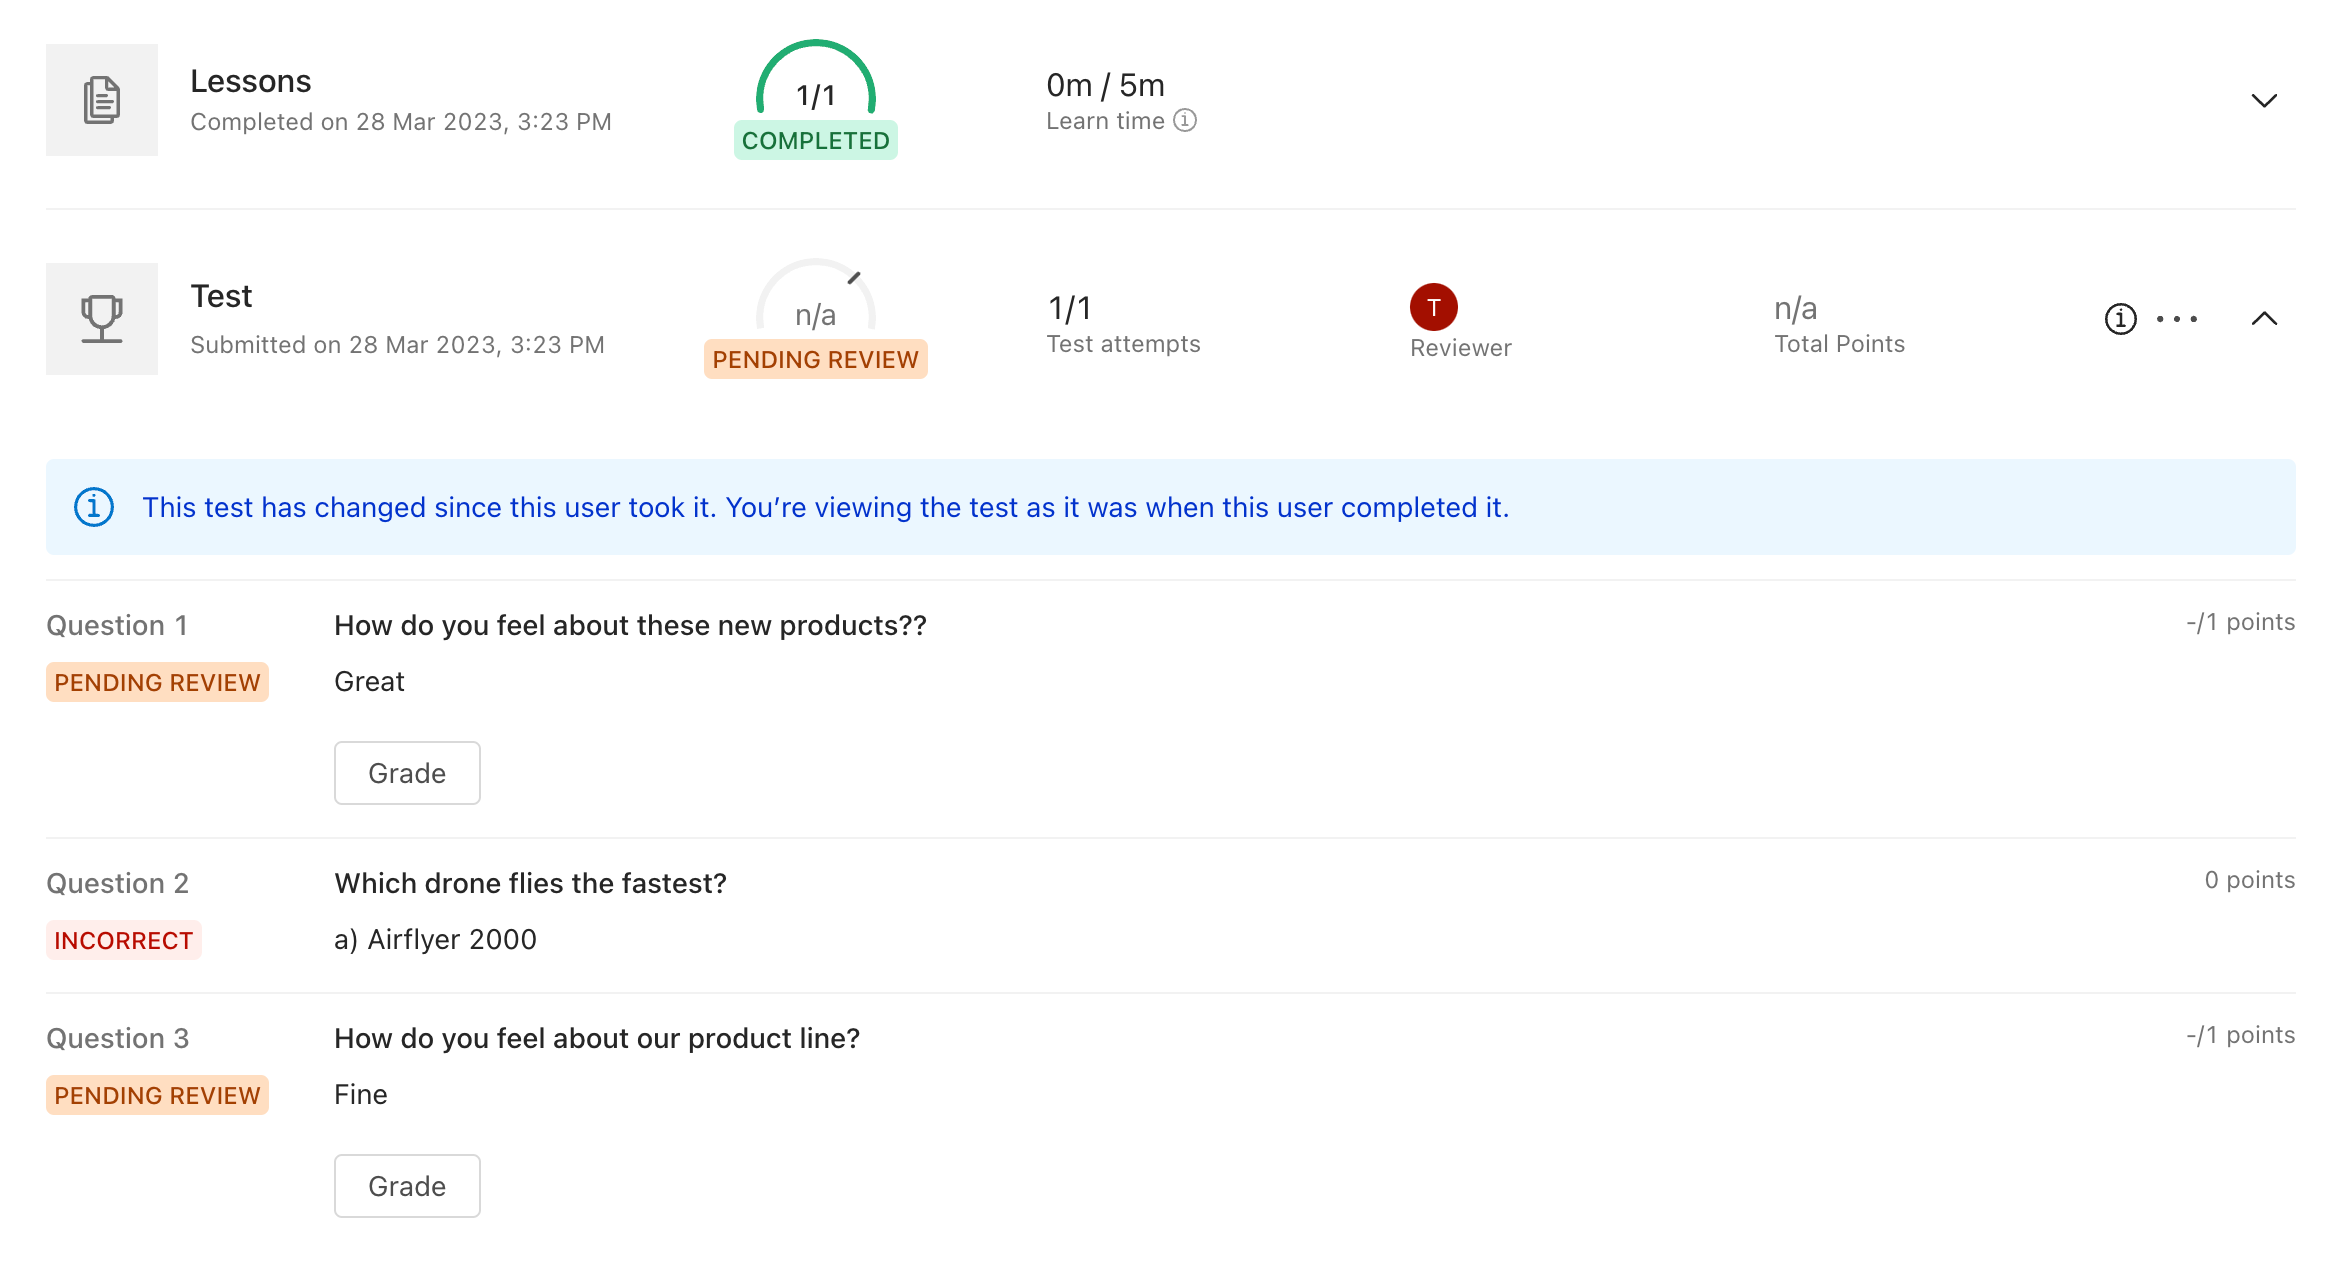This screenshot has width=2348, height=1272.
Task: Click the info icon in blue banner
Action: [x=94, y=507]
